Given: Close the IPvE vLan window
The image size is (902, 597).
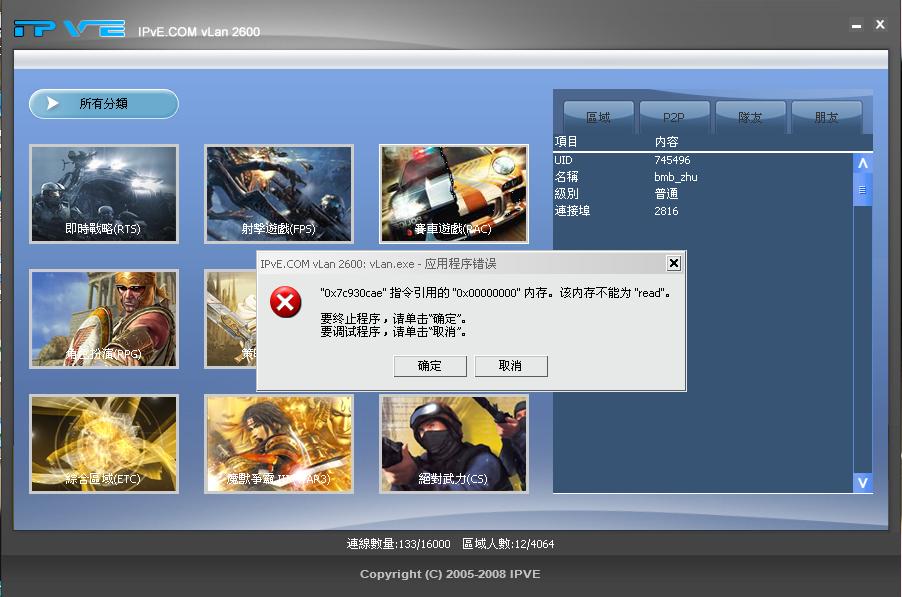Looking at the screenshot, I should (x=880, y=25).
